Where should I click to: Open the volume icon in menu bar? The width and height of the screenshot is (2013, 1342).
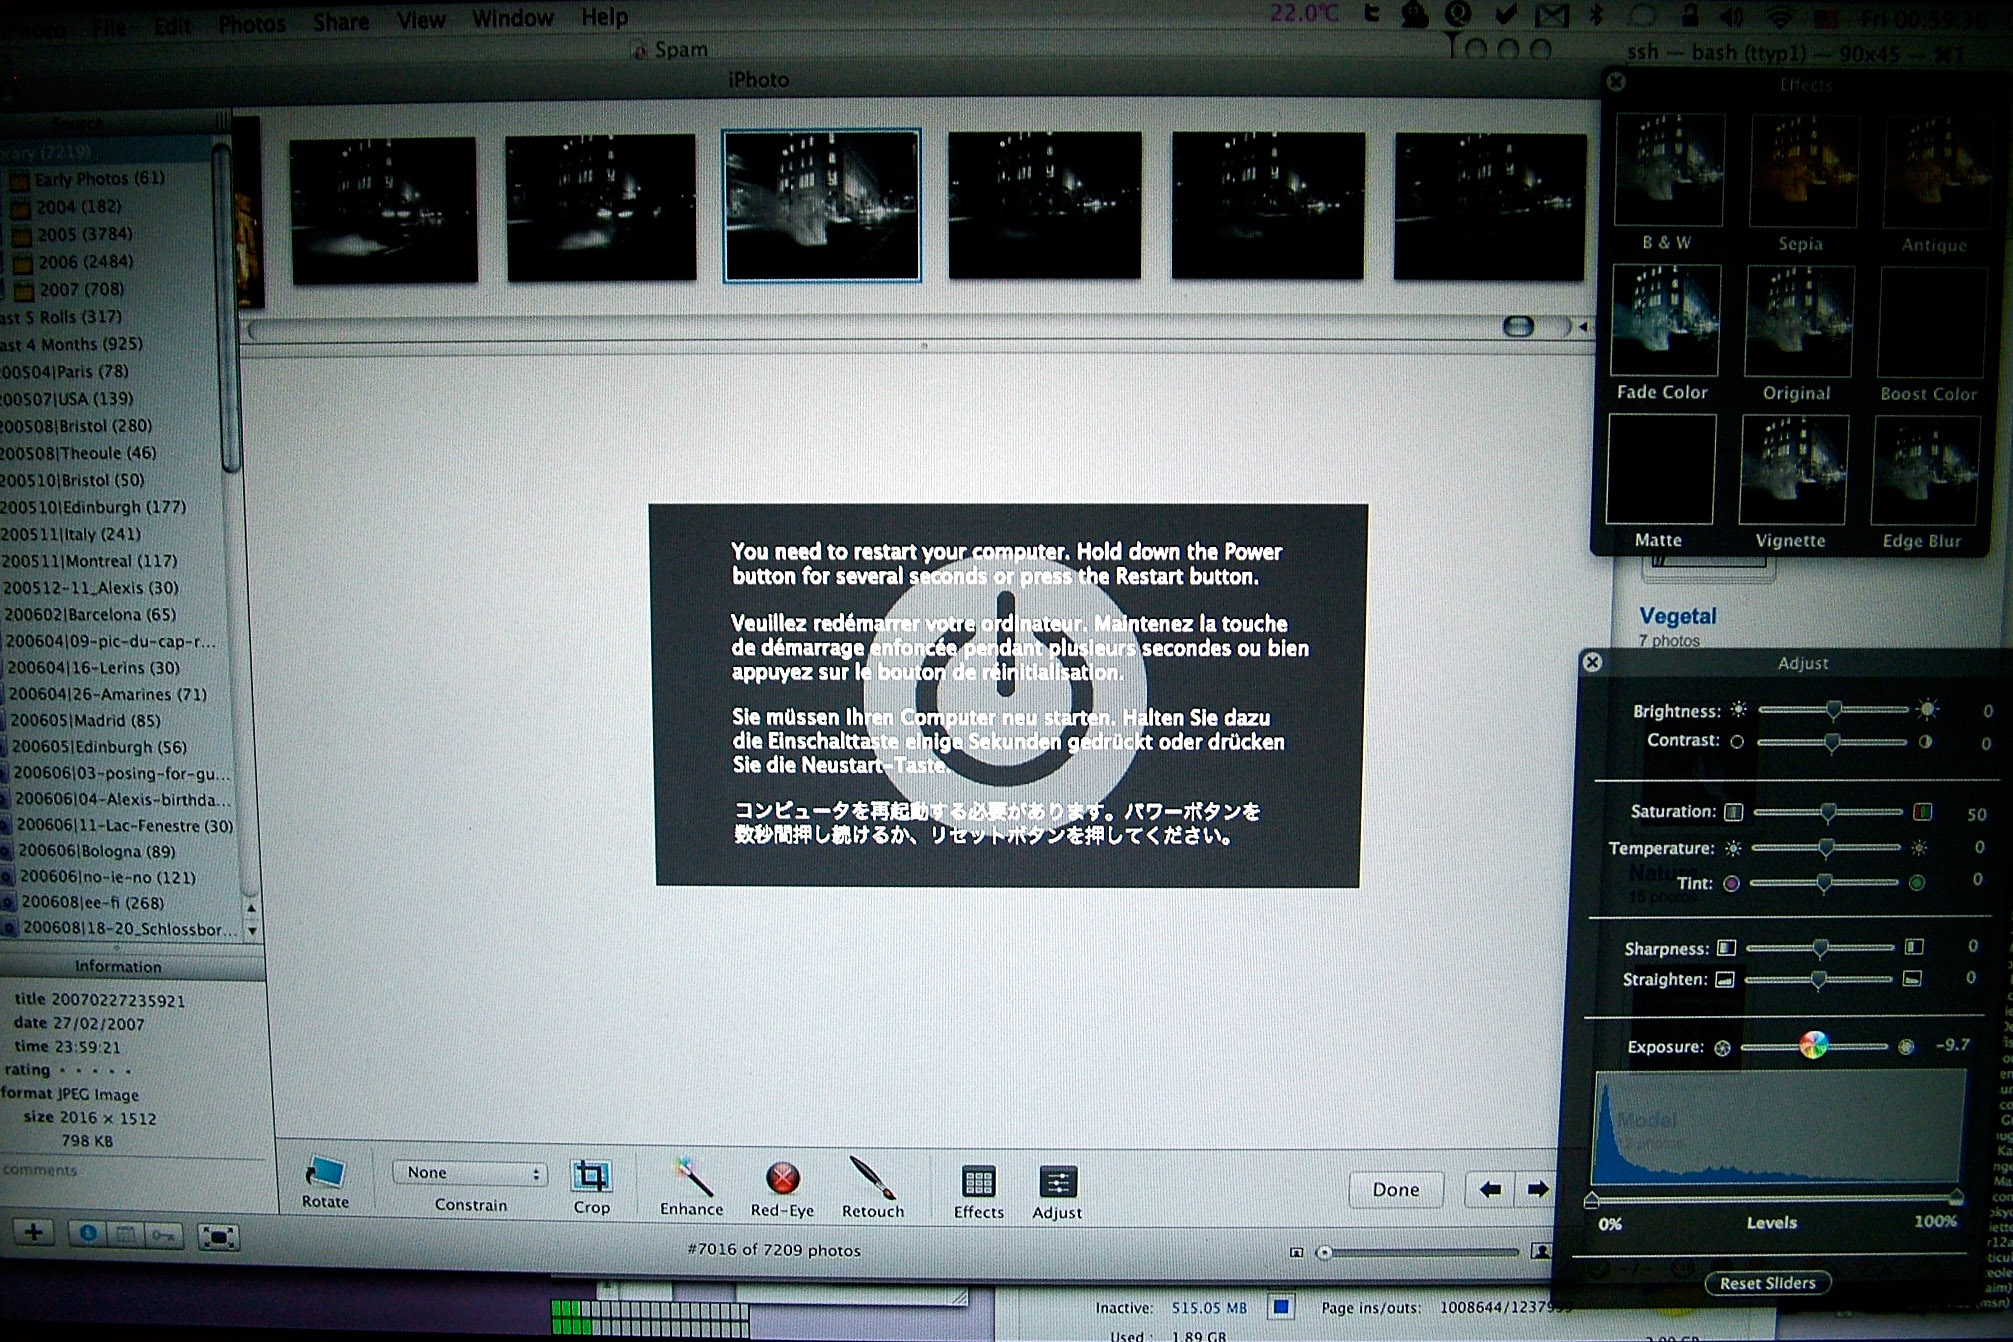[x=1733, y=16]
